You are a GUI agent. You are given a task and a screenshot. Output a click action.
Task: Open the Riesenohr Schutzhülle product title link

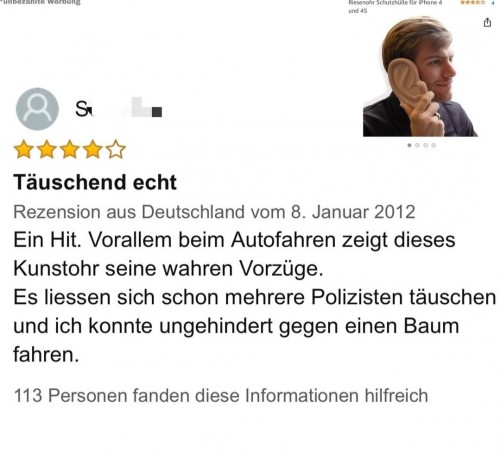[395, 6]
